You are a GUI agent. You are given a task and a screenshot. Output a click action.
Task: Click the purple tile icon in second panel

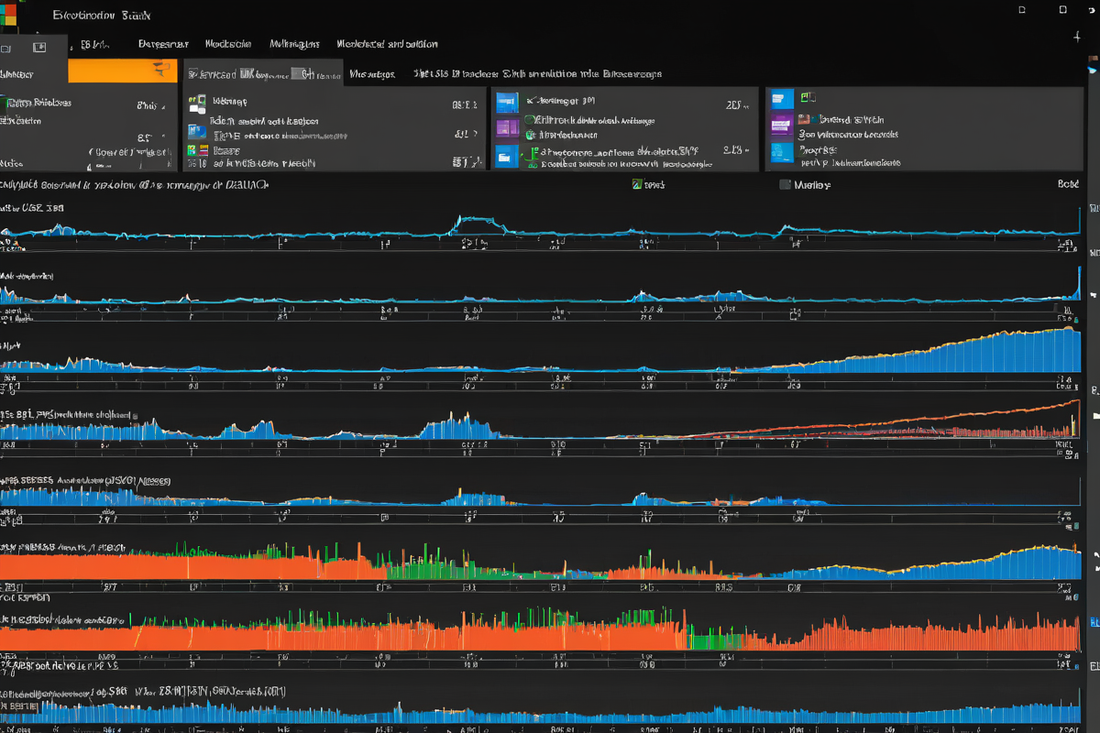click(507, 128)
